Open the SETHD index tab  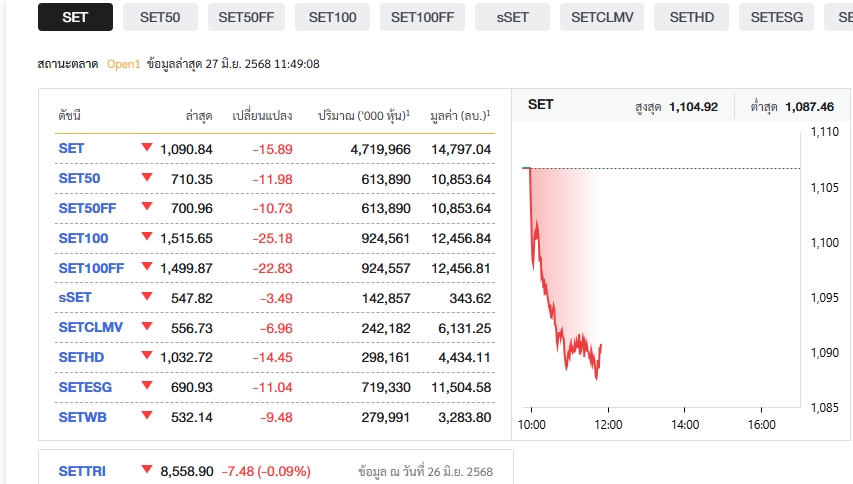[691, 17]
